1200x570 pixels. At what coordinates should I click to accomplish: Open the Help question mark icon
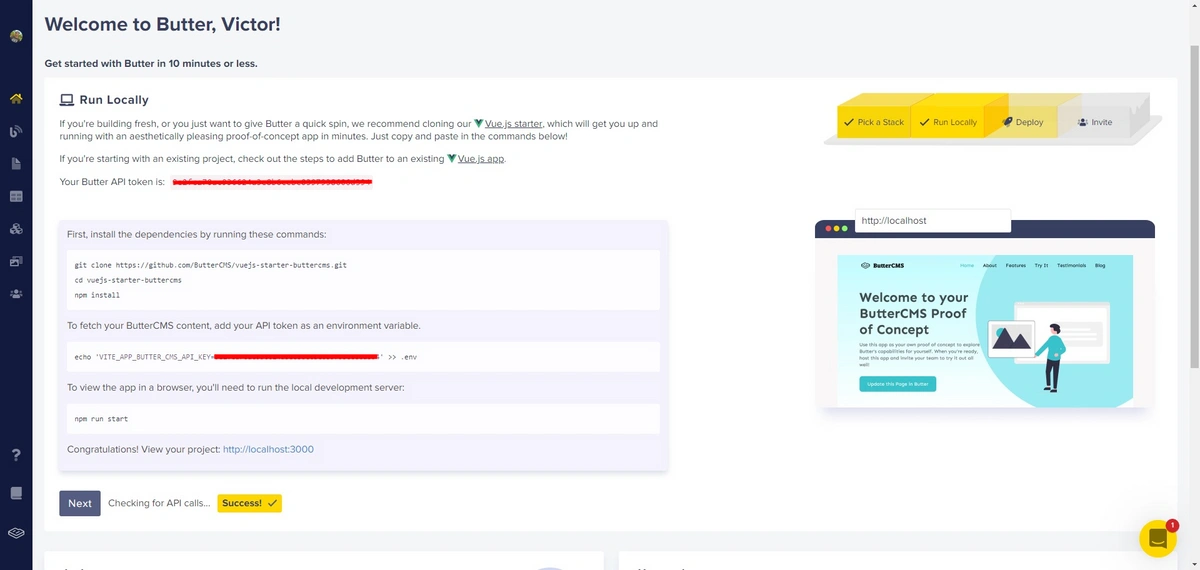tap(16, 455)
